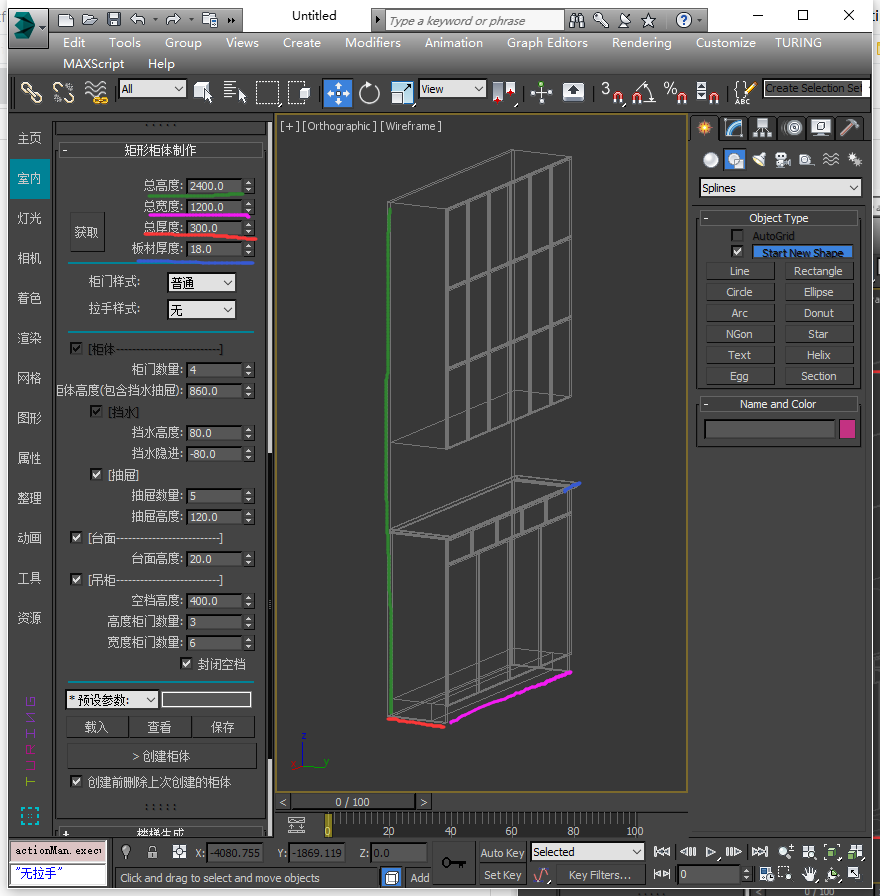This screenshot has width=880, height=896.
Task: Switch to the Modify panel tab
Action: (x=733, y=128)
